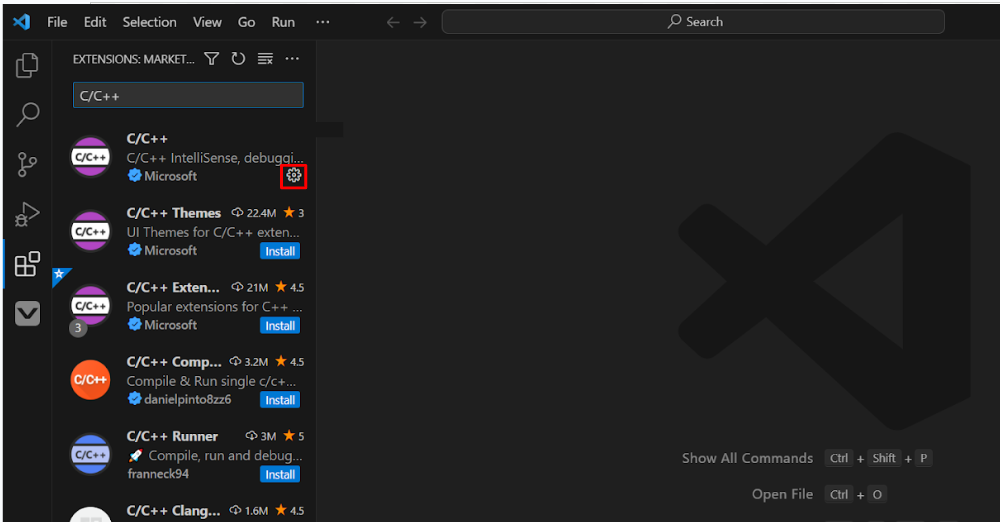The width and height of the screenshot is (1000, 522).
Task: Open the Search view in activity bar
Action: [x=27, y=115]
